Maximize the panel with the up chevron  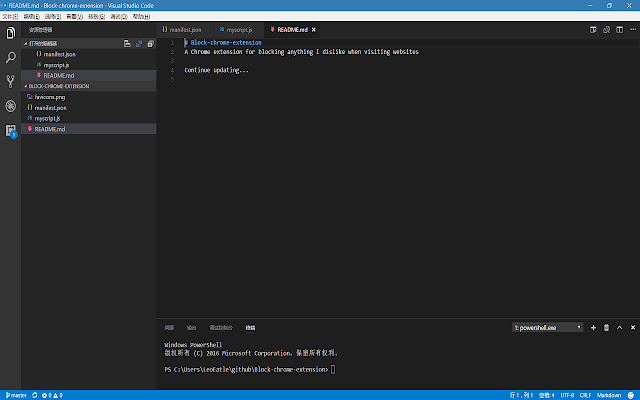(620, 328)
